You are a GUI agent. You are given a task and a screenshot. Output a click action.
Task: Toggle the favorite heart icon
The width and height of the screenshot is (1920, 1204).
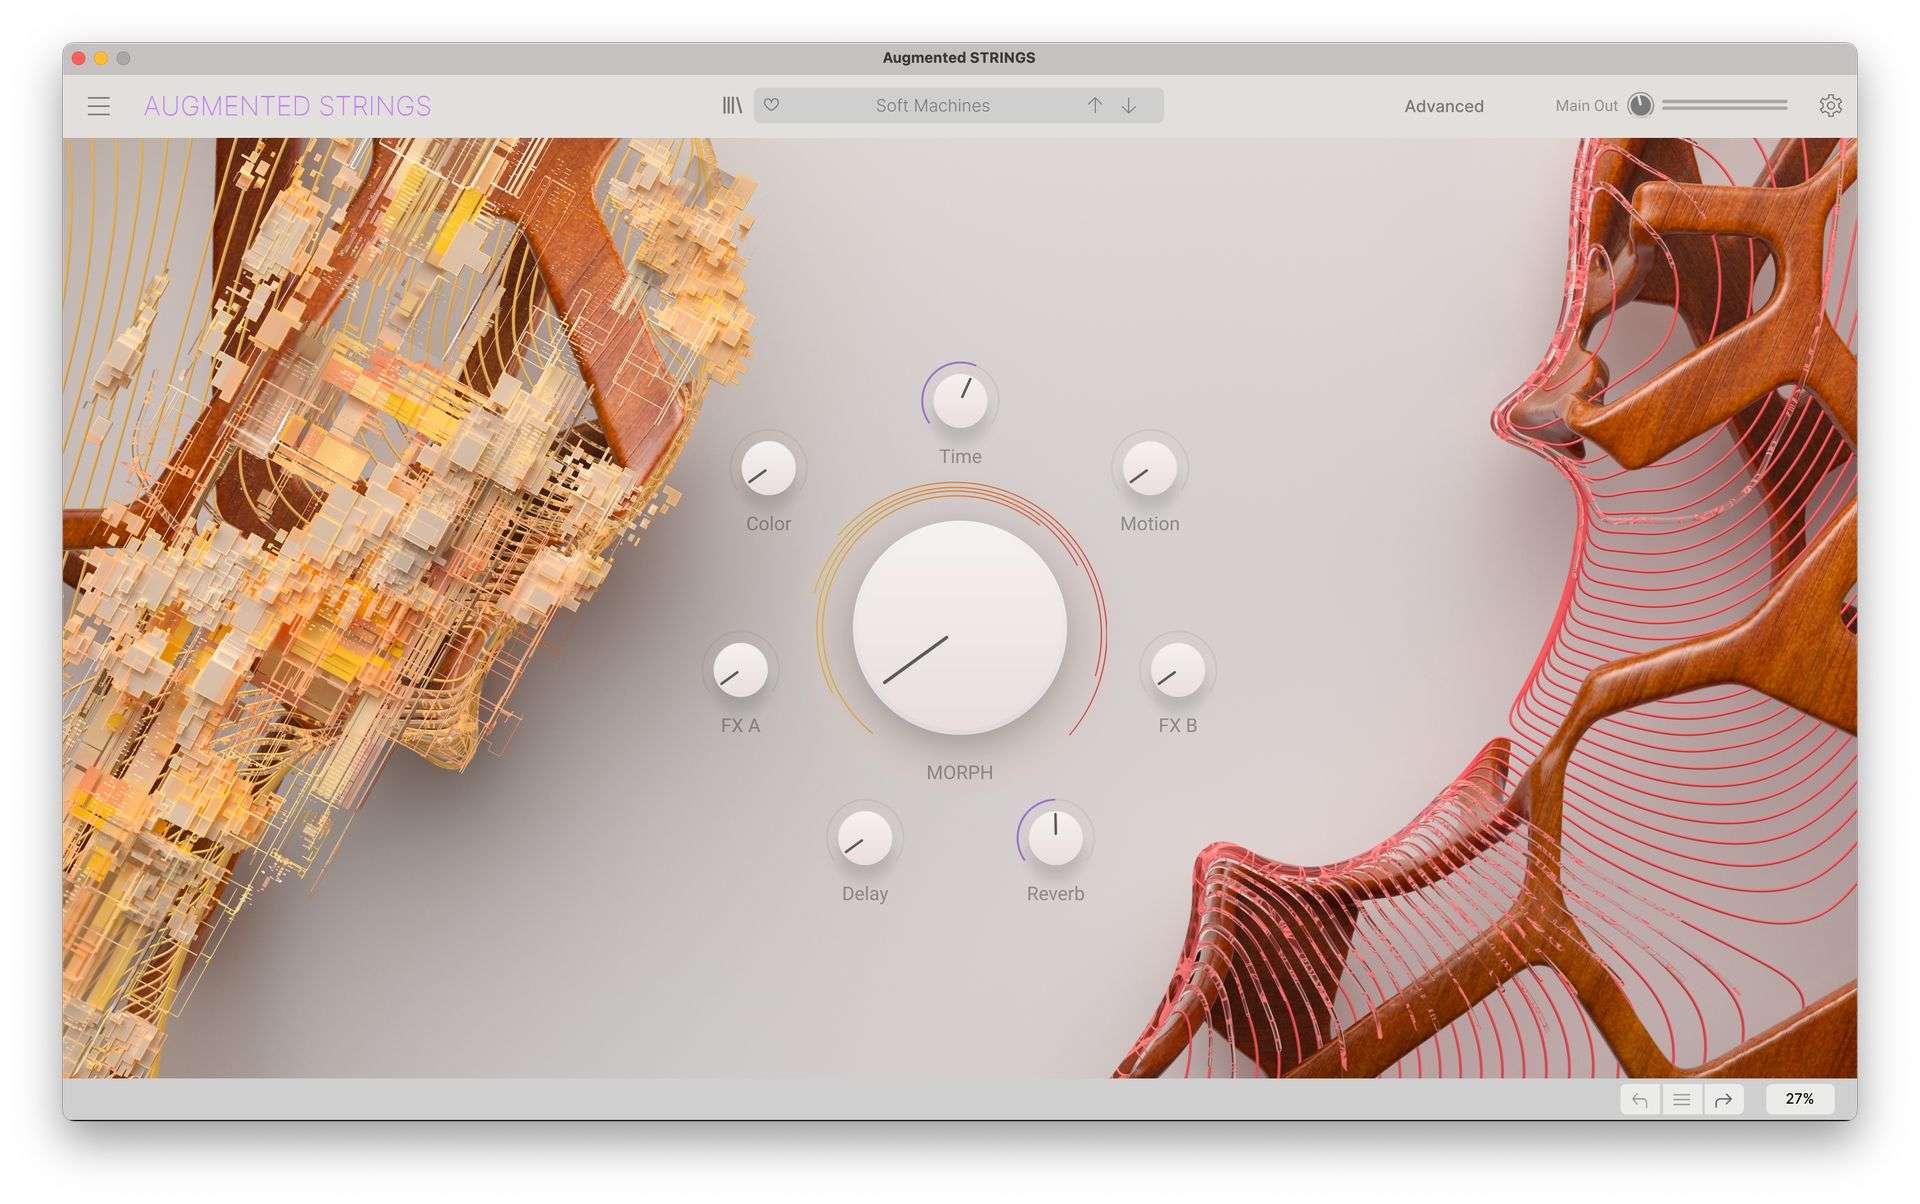(x=773, y=104)
